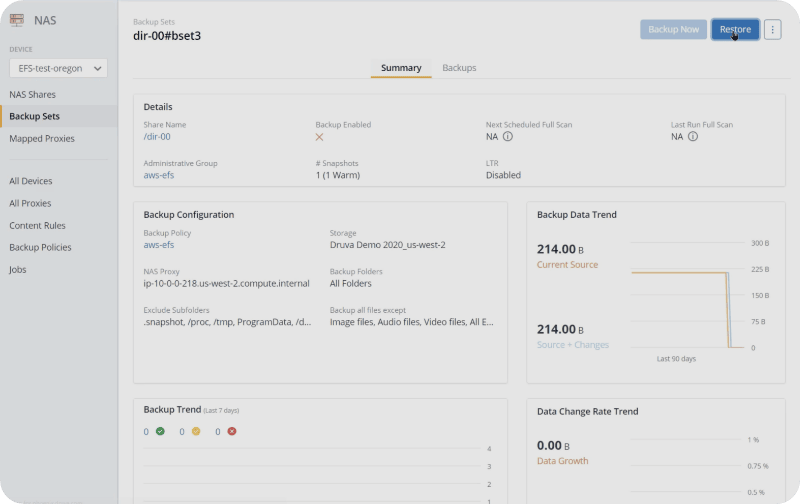
Task: Open Mapped Proxies in sidebar
Action: pyautogui.click(x=42, y=139)
